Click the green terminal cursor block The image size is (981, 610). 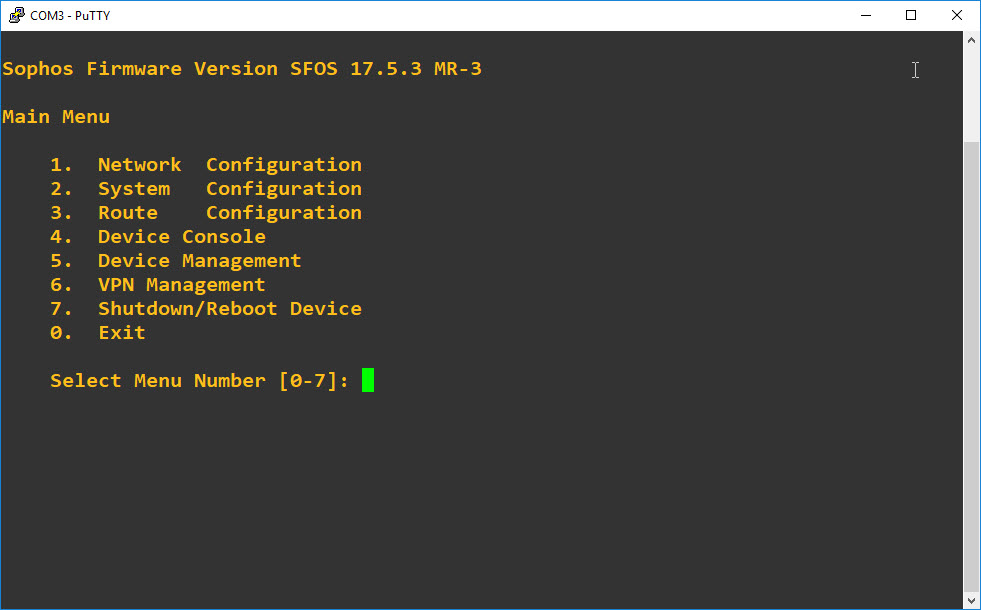pos(368,380)
